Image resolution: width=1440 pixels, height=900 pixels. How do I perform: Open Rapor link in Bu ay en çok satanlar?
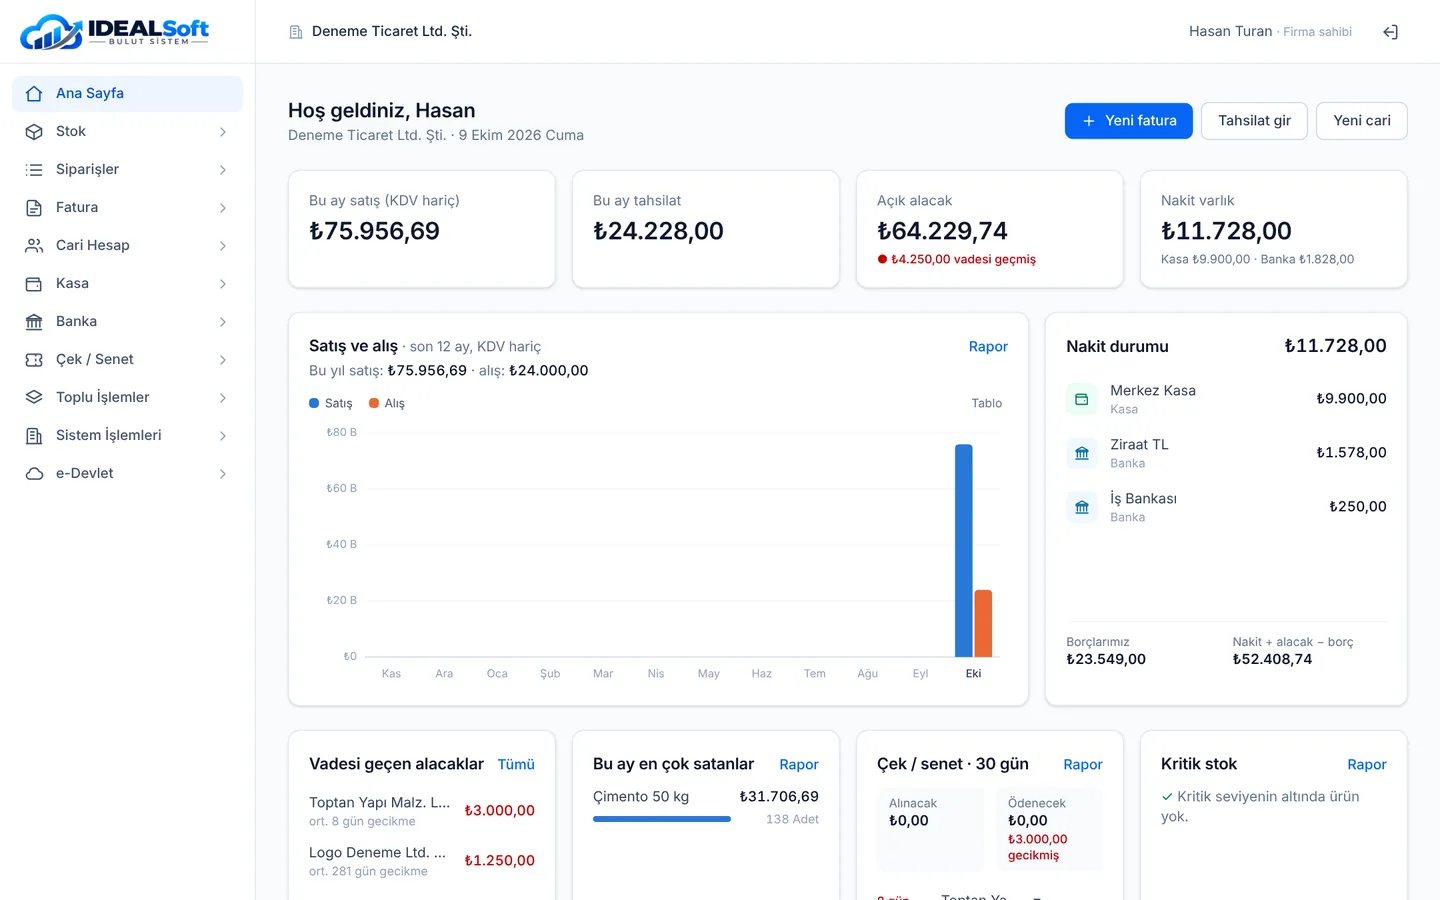coord(799,764)
